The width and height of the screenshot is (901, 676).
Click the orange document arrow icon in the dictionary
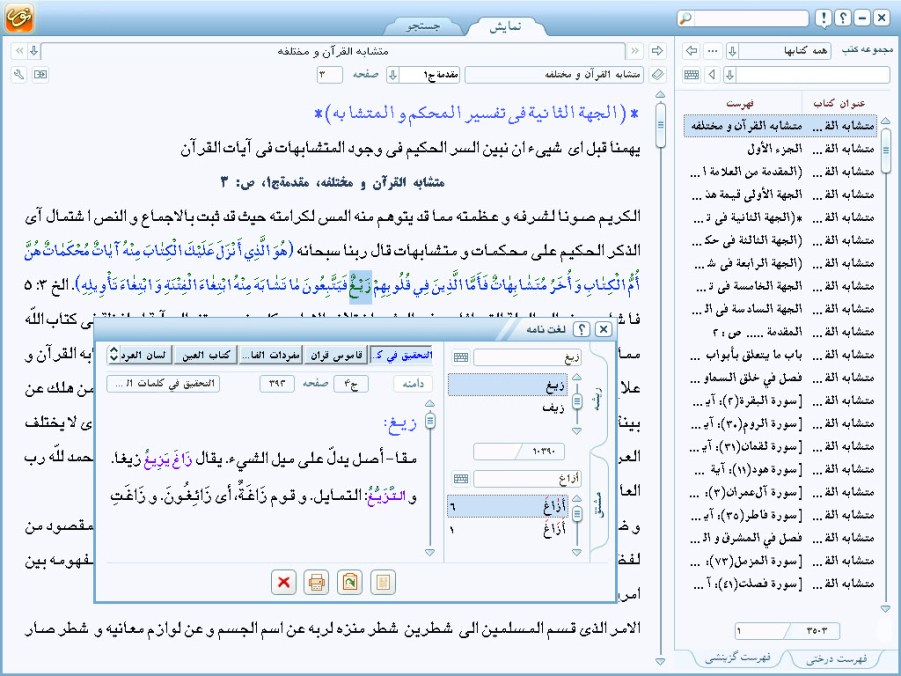(x=350, y=582)
